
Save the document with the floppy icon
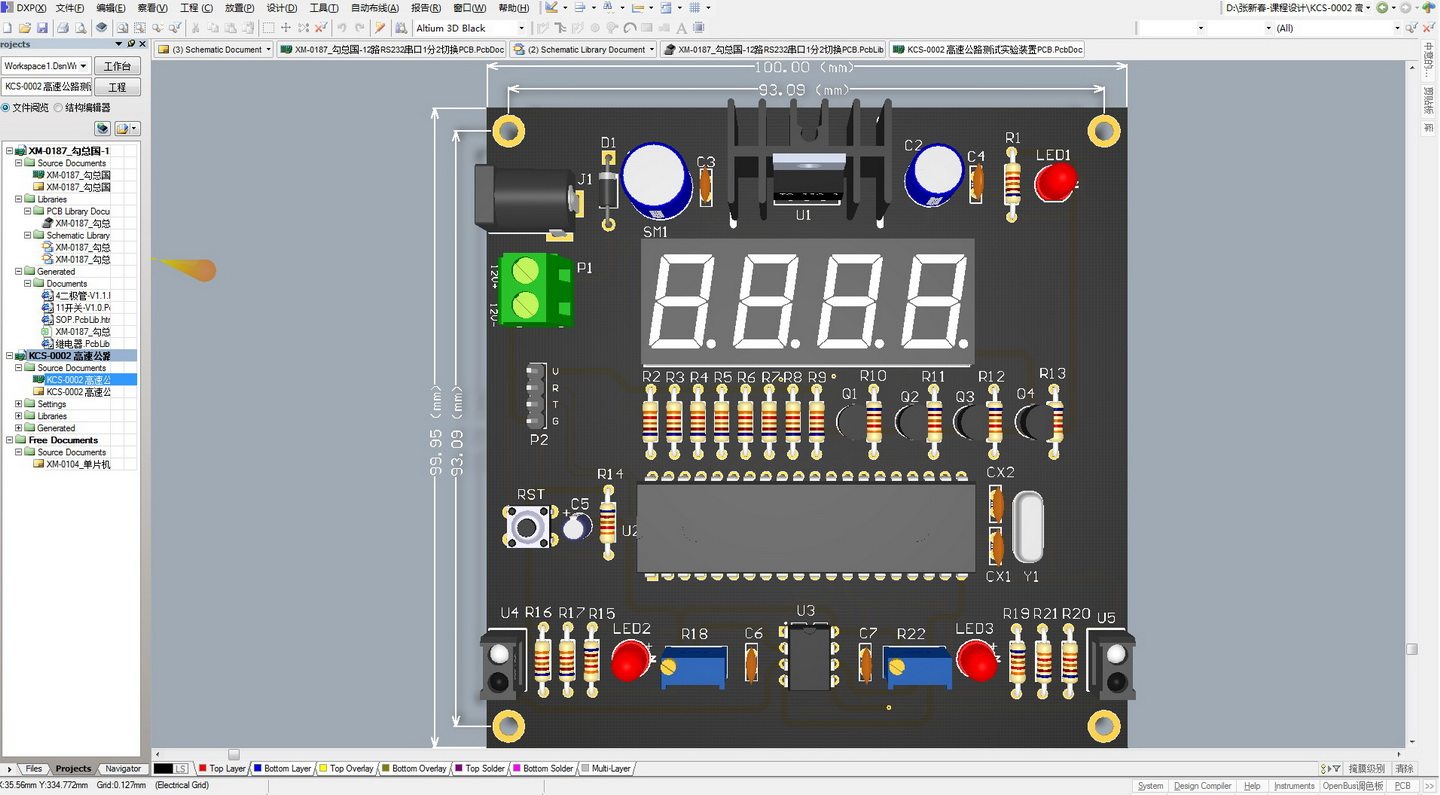click(x=41, y=28)
